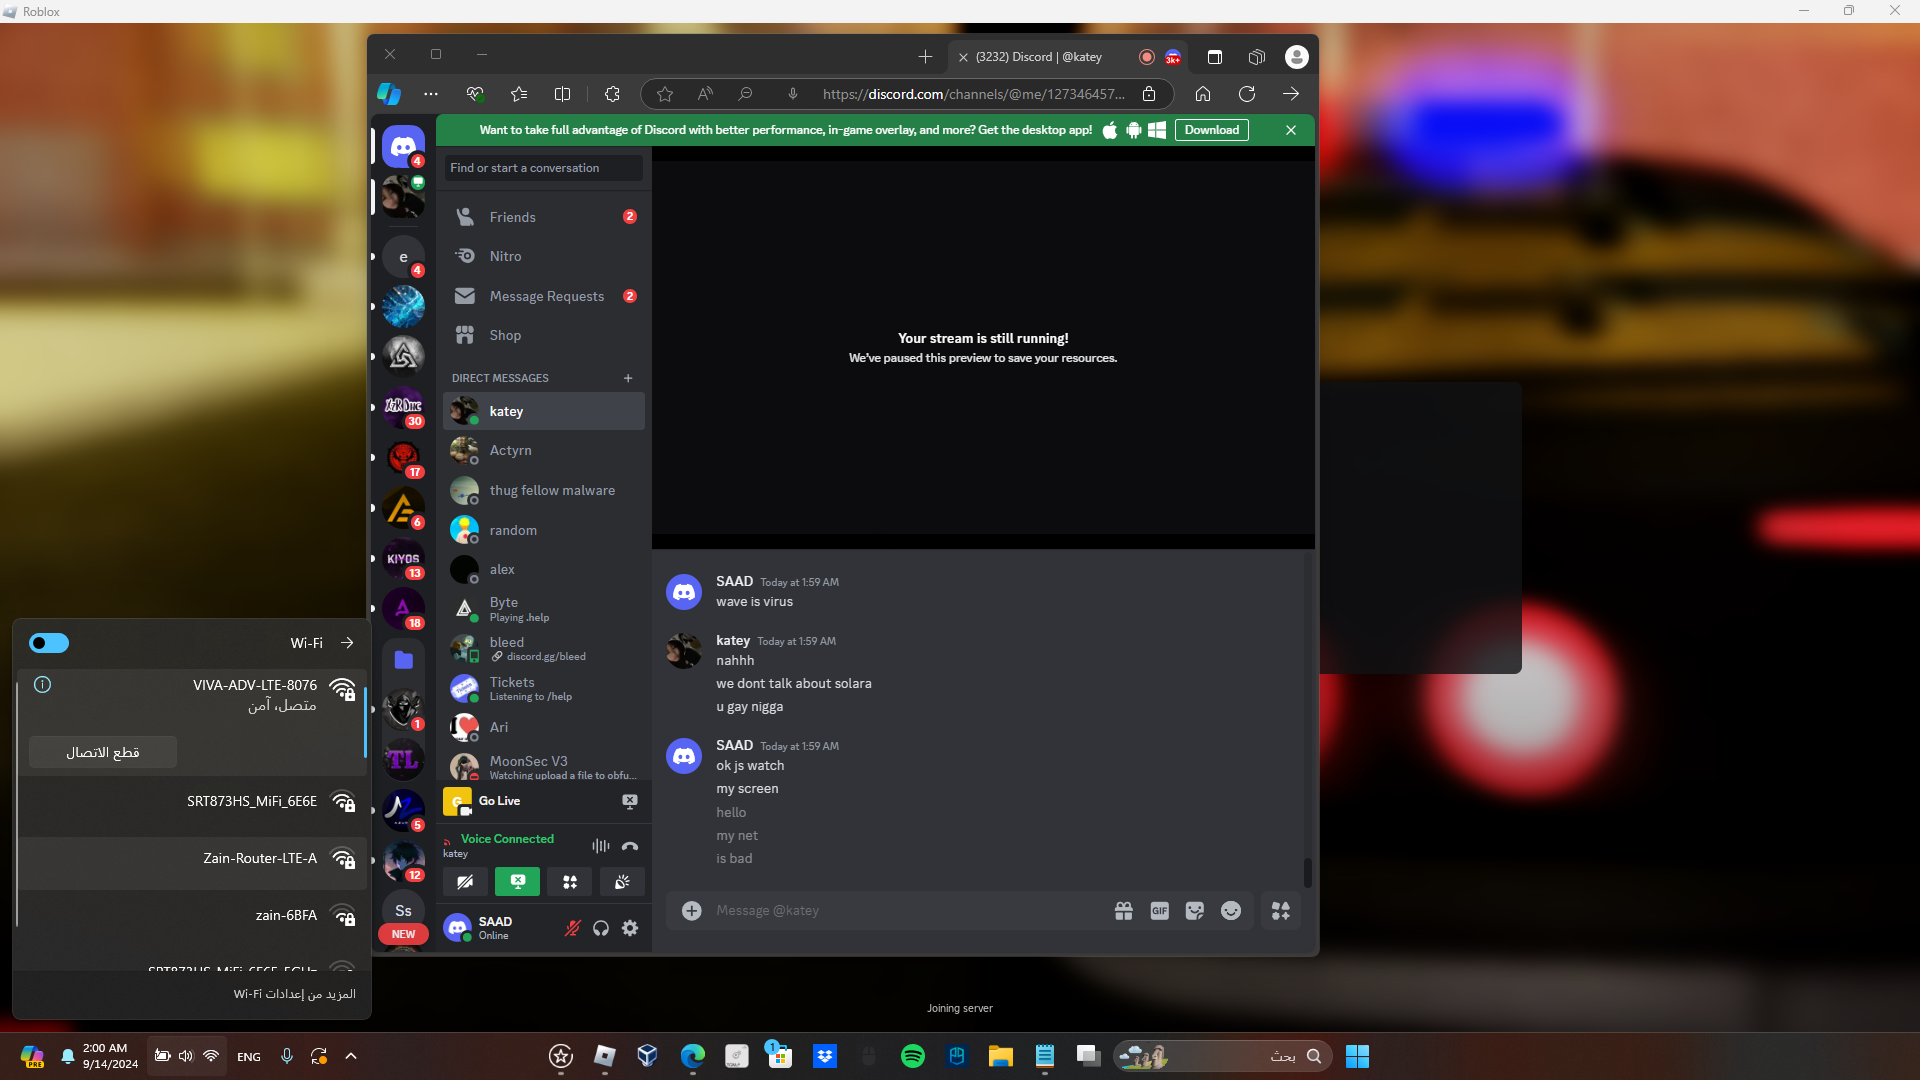Toggle noise suppression waveform icon

tap(601, 846)
